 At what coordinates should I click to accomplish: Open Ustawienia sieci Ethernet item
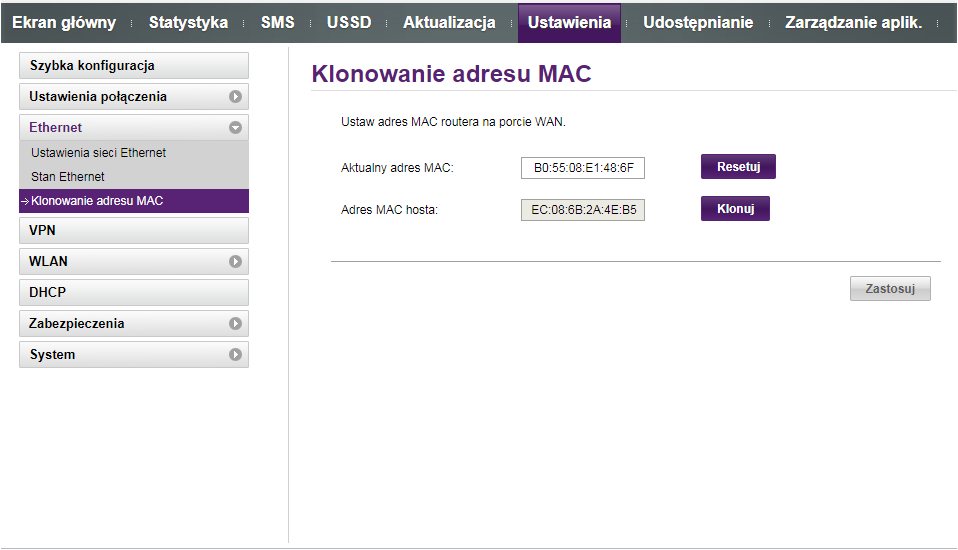[98, 153]
